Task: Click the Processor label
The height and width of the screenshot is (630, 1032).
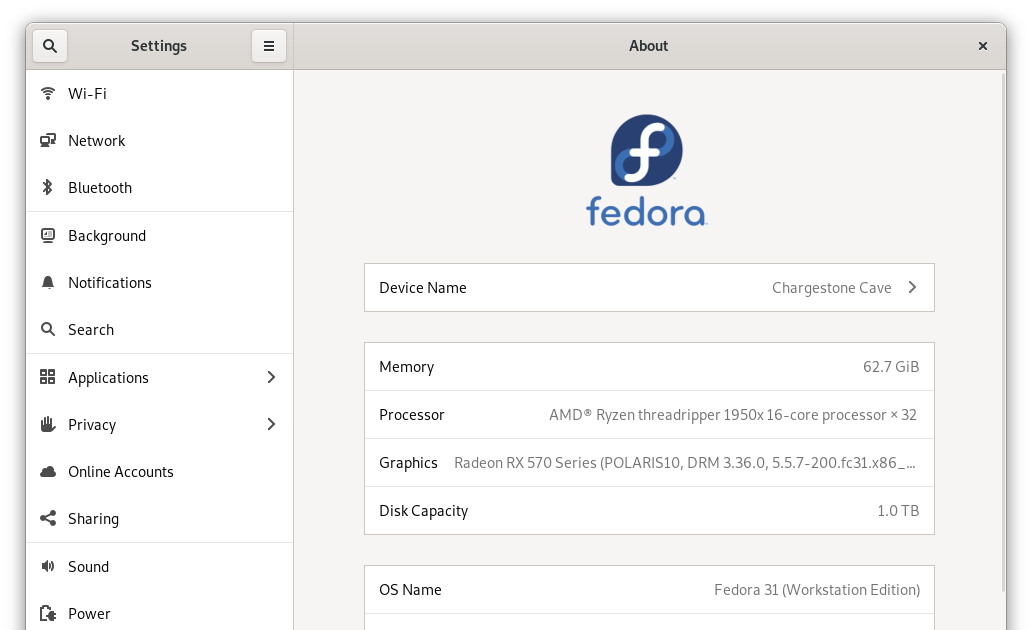Action: tap(411, 415)
